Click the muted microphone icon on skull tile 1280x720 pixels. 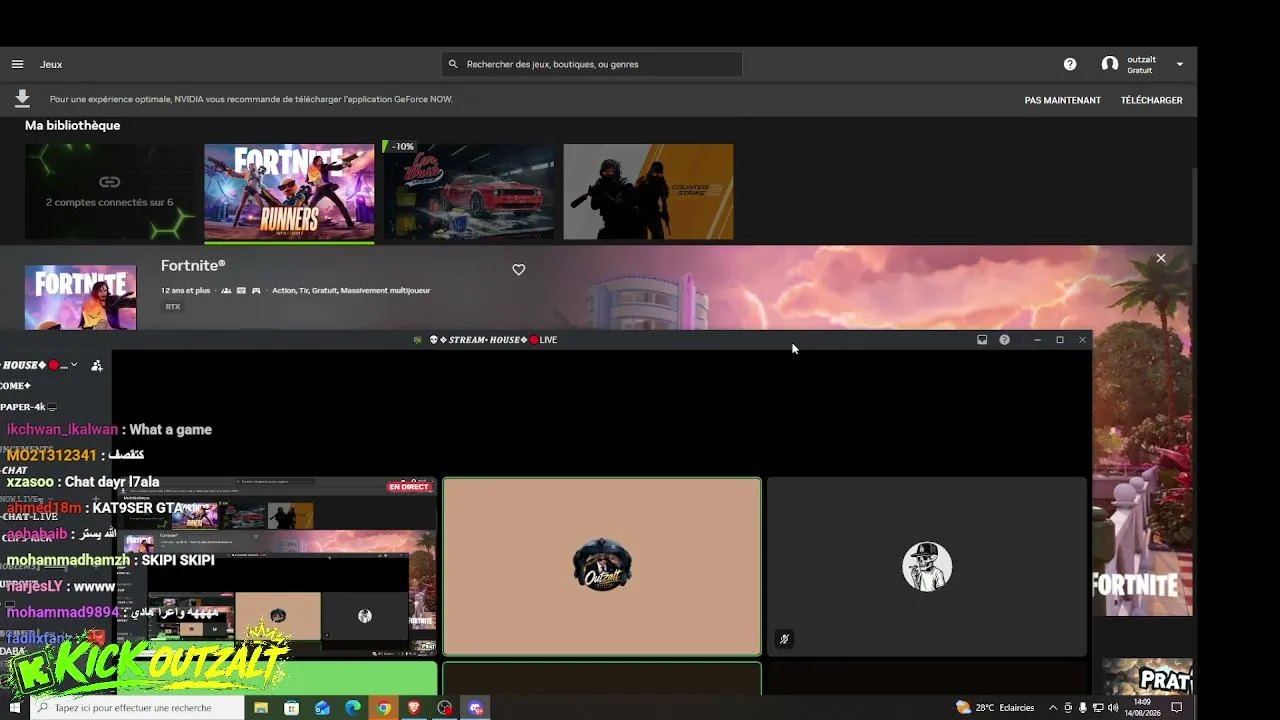click(x=785, y=639)
